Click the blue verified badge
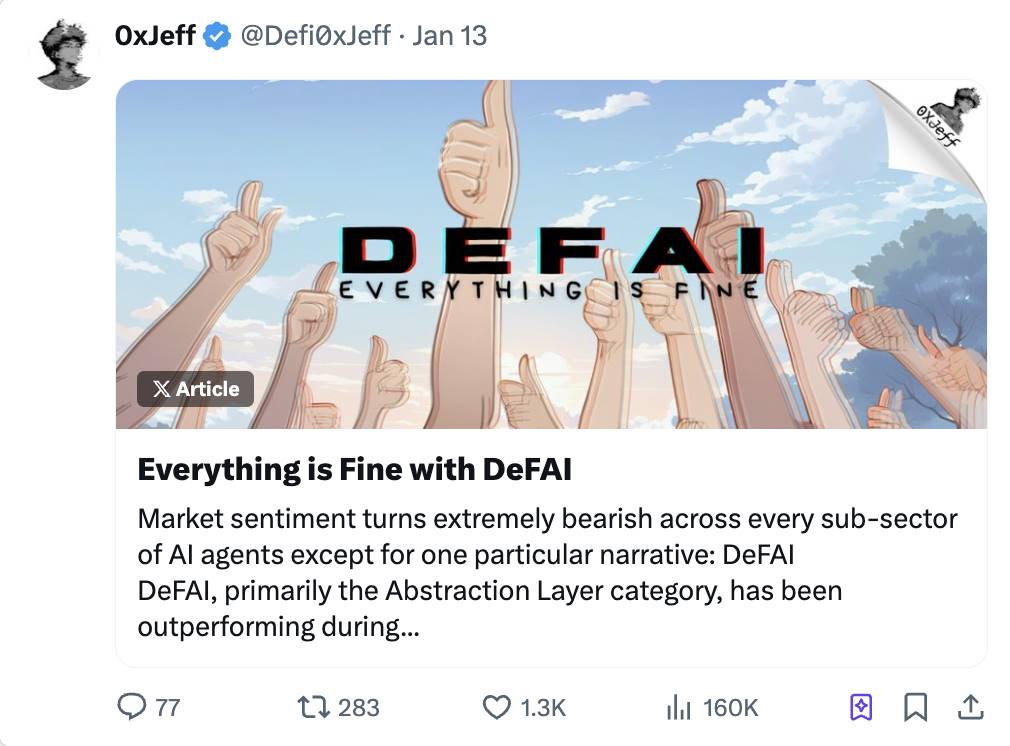This screenshot has width=1010, height=746. [x=215, y=36]
